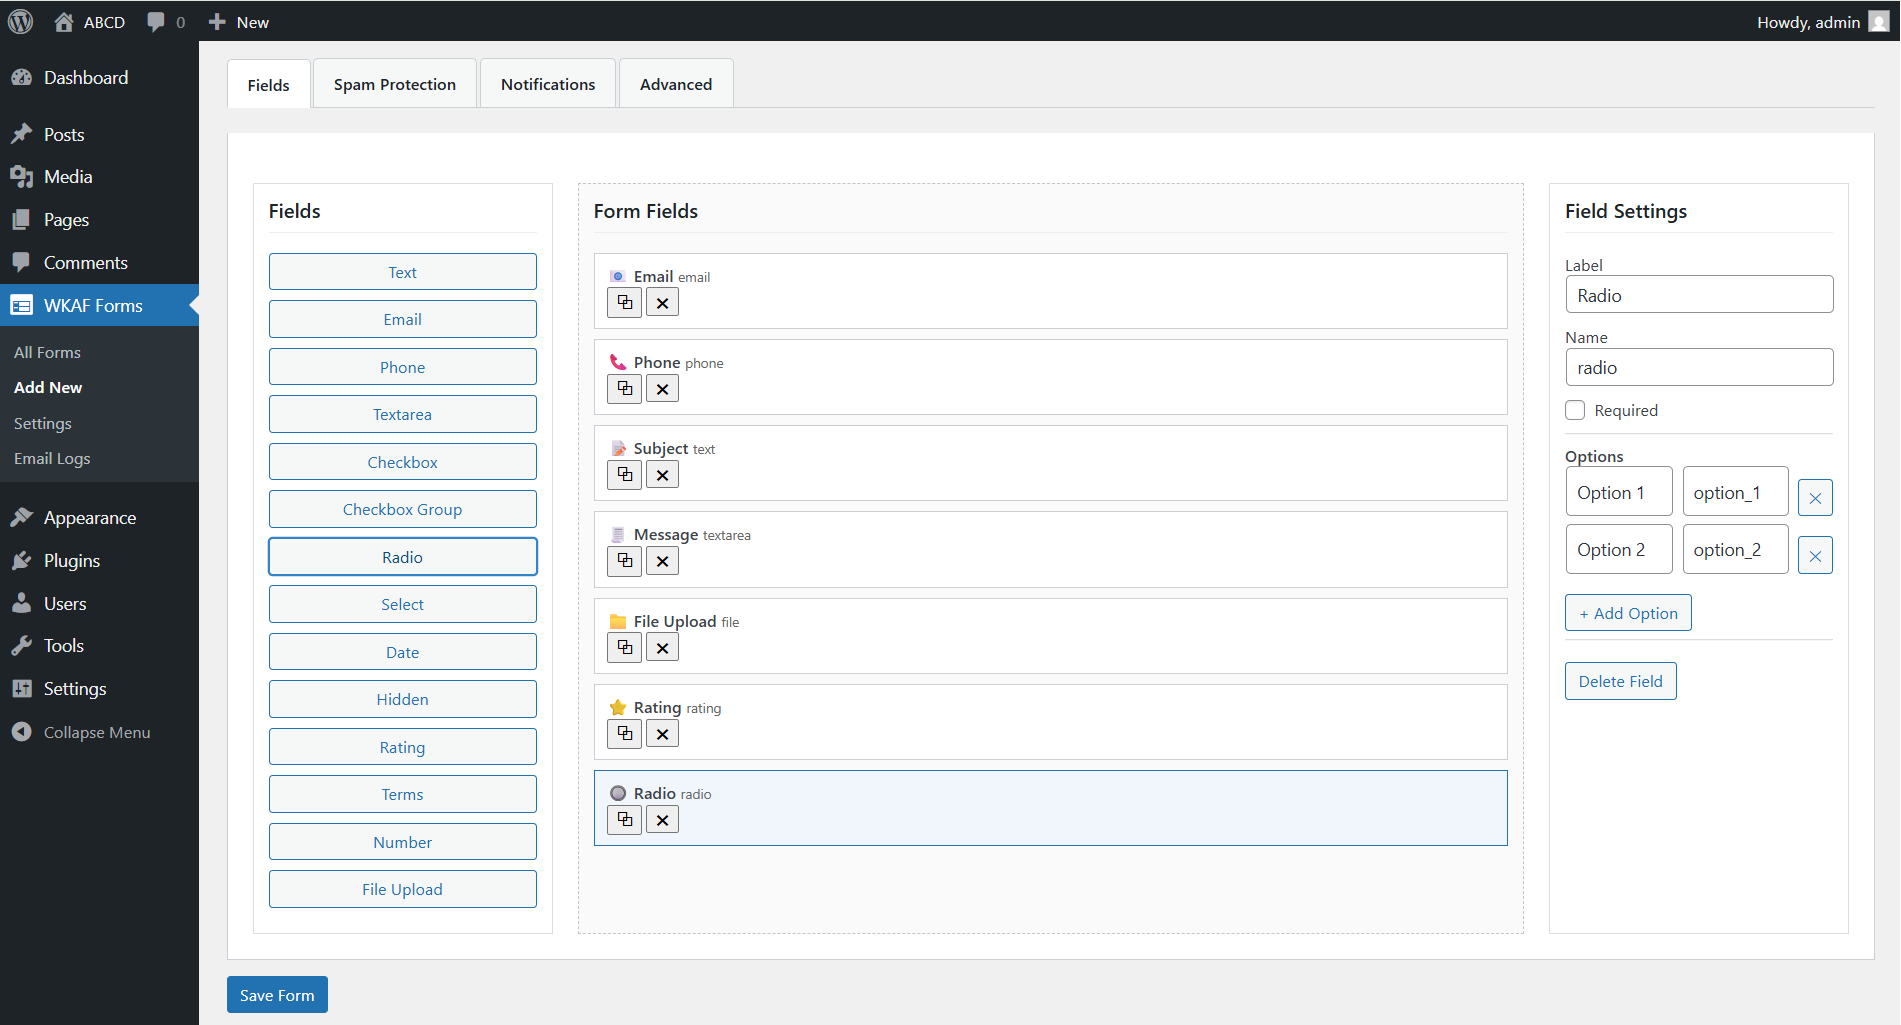Edit the Option 2 label input
Viewport: 1901px width, 1025px height.
tap(1619, 550)
